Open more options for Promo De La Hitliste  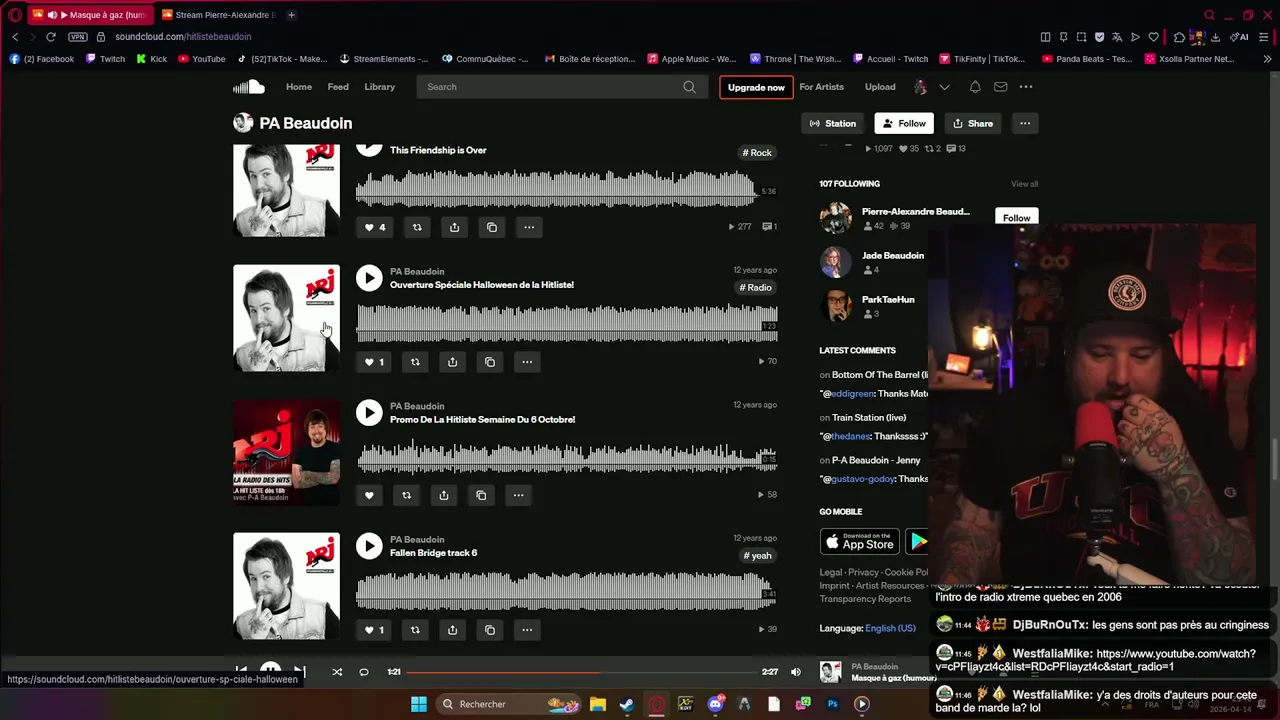pyautogui.click(x=518, y=495)
